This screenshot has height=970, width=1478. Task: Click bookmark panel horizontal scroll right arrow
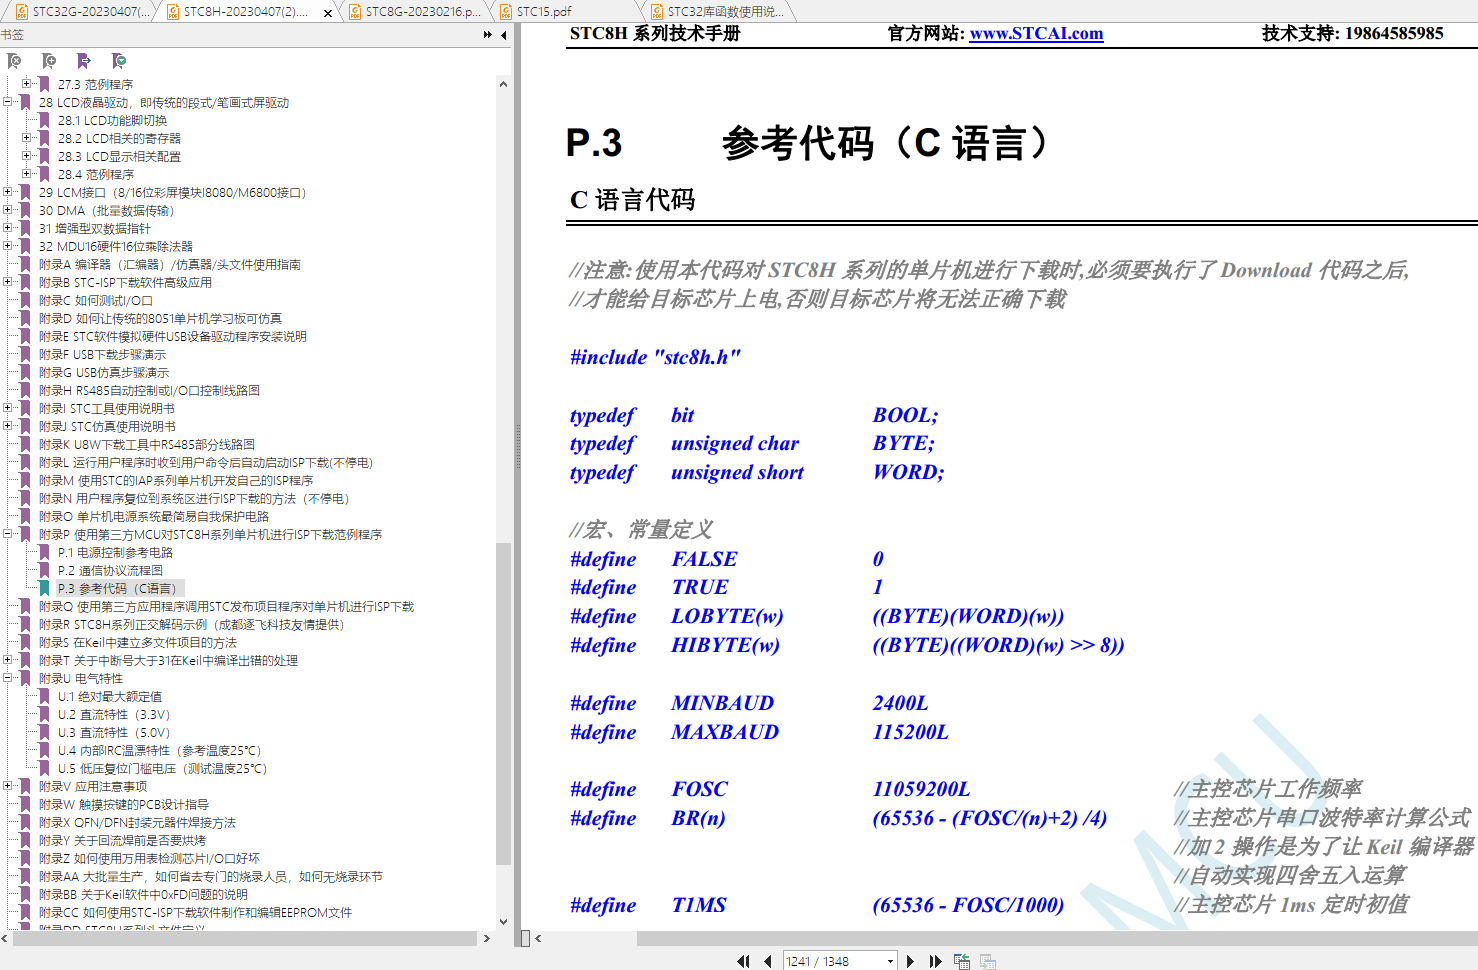pos(487,938)
